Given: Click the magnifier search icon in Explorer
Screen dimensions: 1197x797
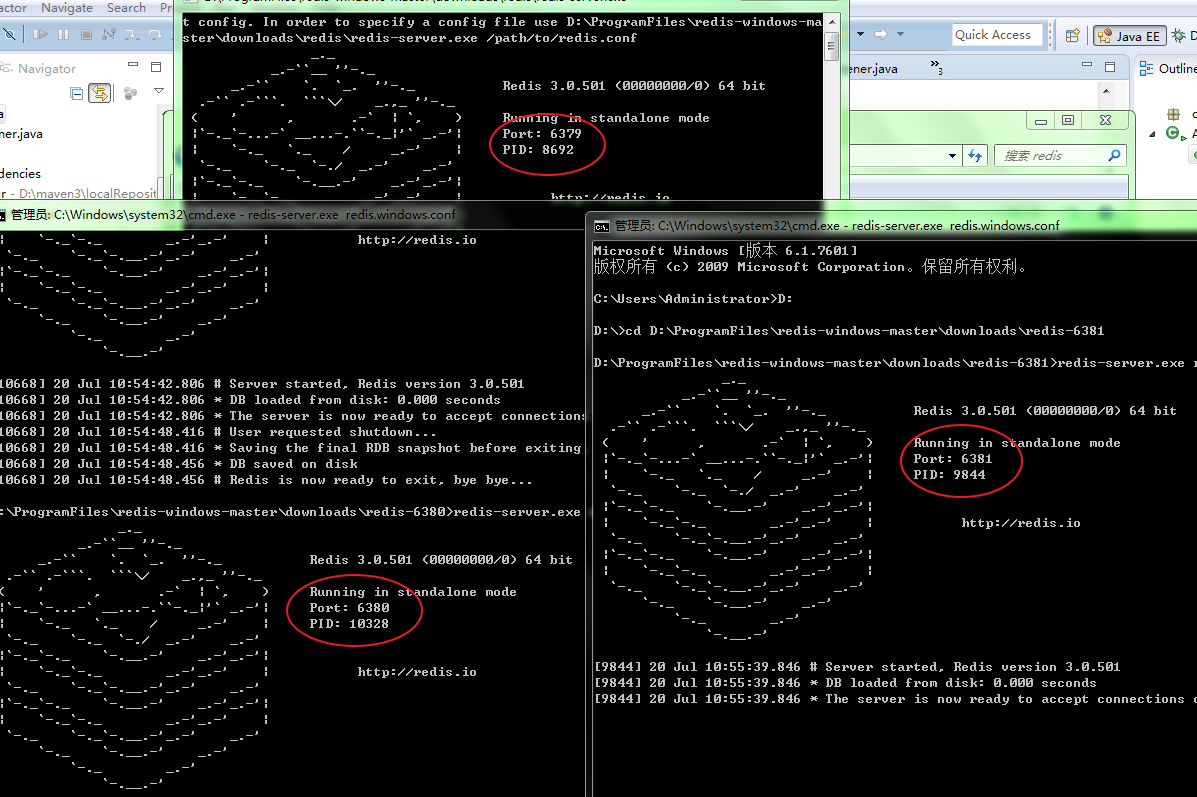Looking at the screenshot, I should pos(1115,156).
